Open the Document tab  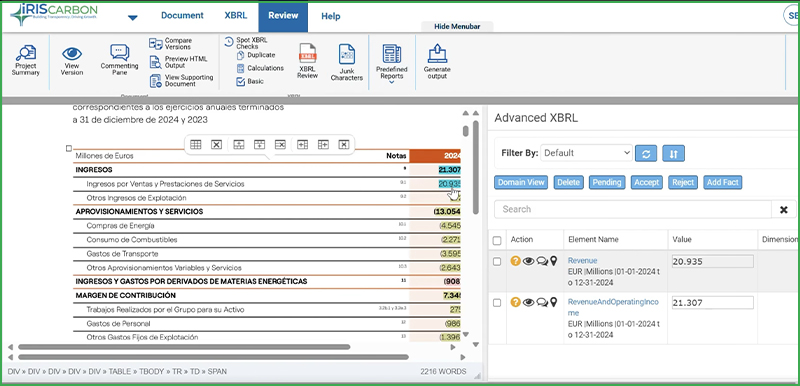tap(182, 16)
